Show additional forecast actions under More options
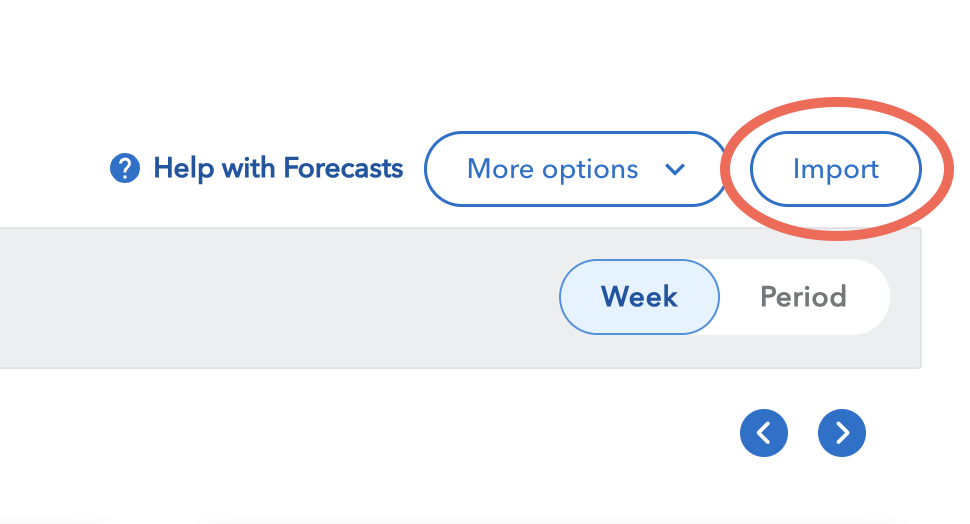Viewport: 970px width, 524px height. (576, 169)
